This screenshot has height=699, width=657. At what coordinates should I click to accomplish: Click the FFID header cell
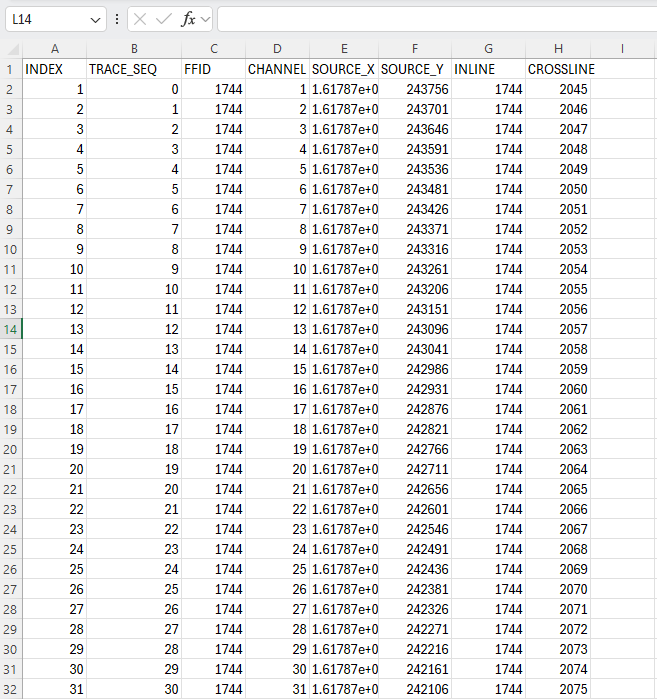point(214,70)
